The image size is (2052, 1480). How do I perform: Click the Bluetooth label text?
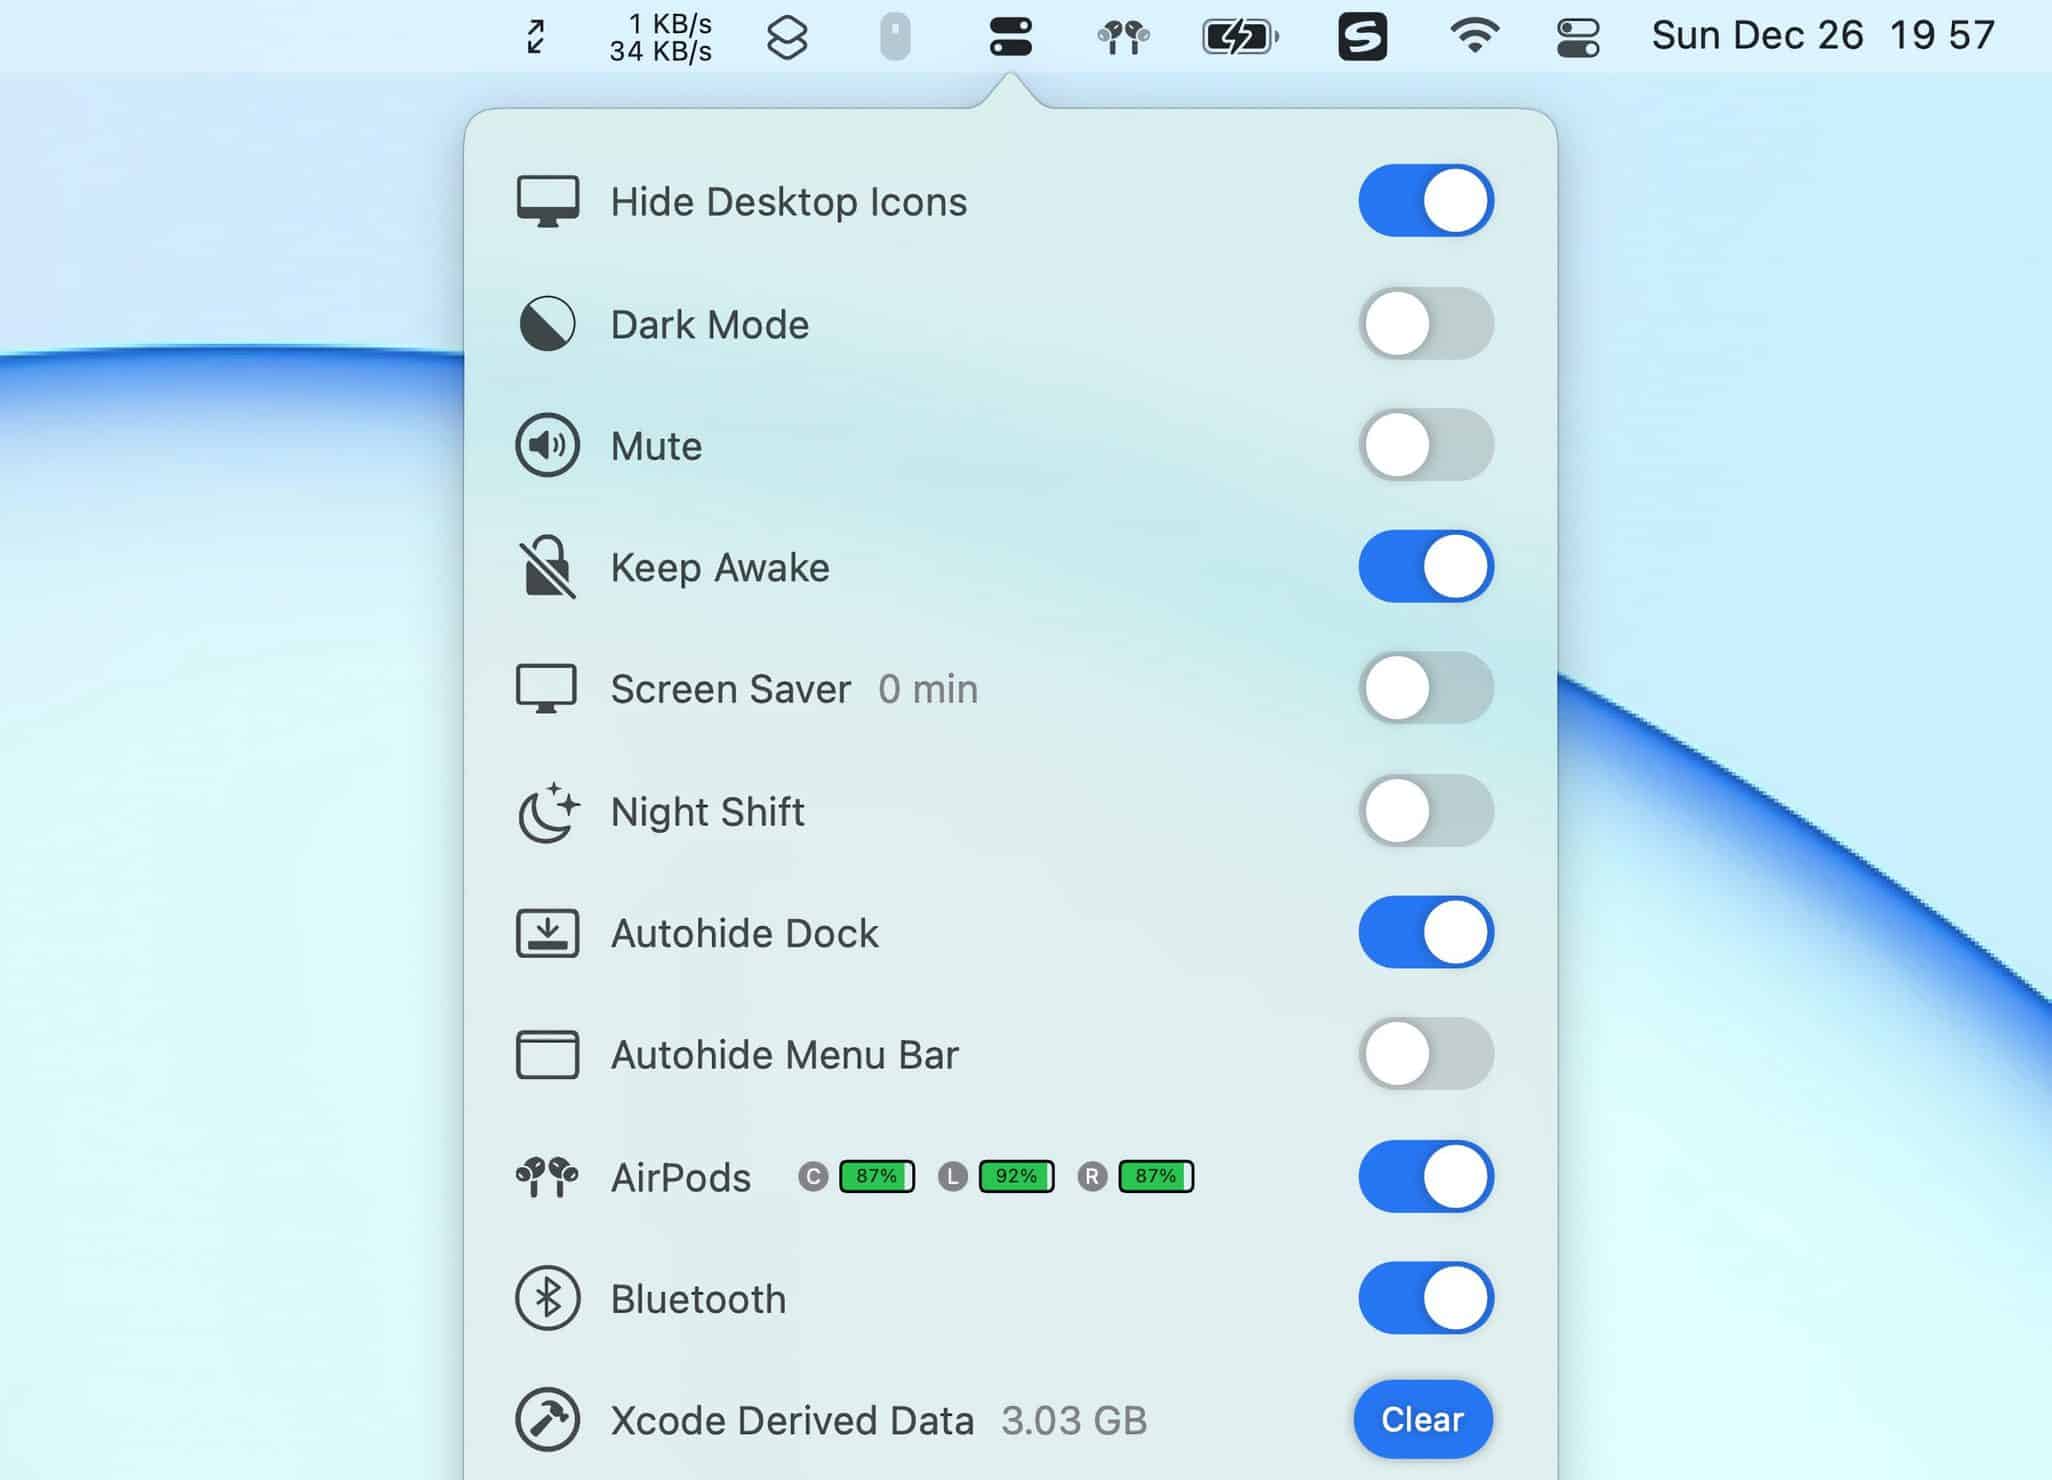tap(699, 1299)
